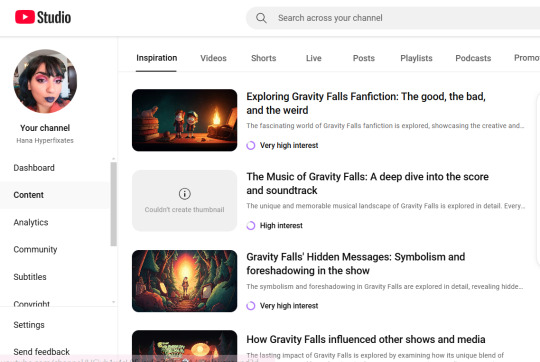Click the Hana Hyperfixates channel name
540x362 pixels.
[x=45, y=141]
